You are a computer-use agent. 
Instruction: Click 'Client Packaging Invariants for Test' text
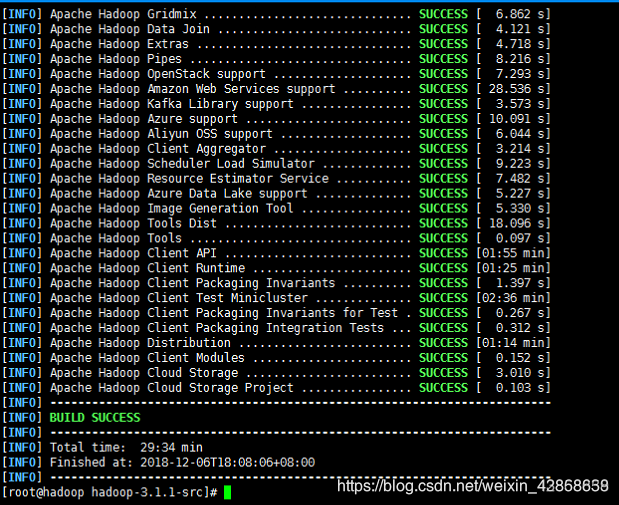coord(272,314)
